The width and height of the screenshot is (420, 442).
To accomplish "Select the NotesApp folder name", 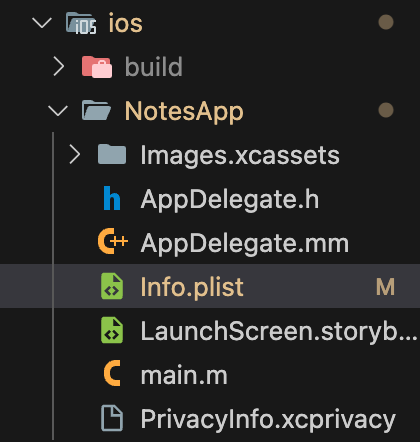I will click(184, 112).
